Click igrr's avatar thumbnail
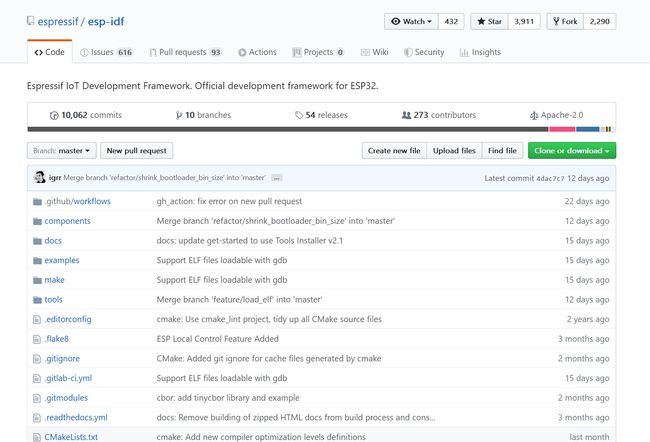This screenshot has width=650, height=442. point(39,177)
